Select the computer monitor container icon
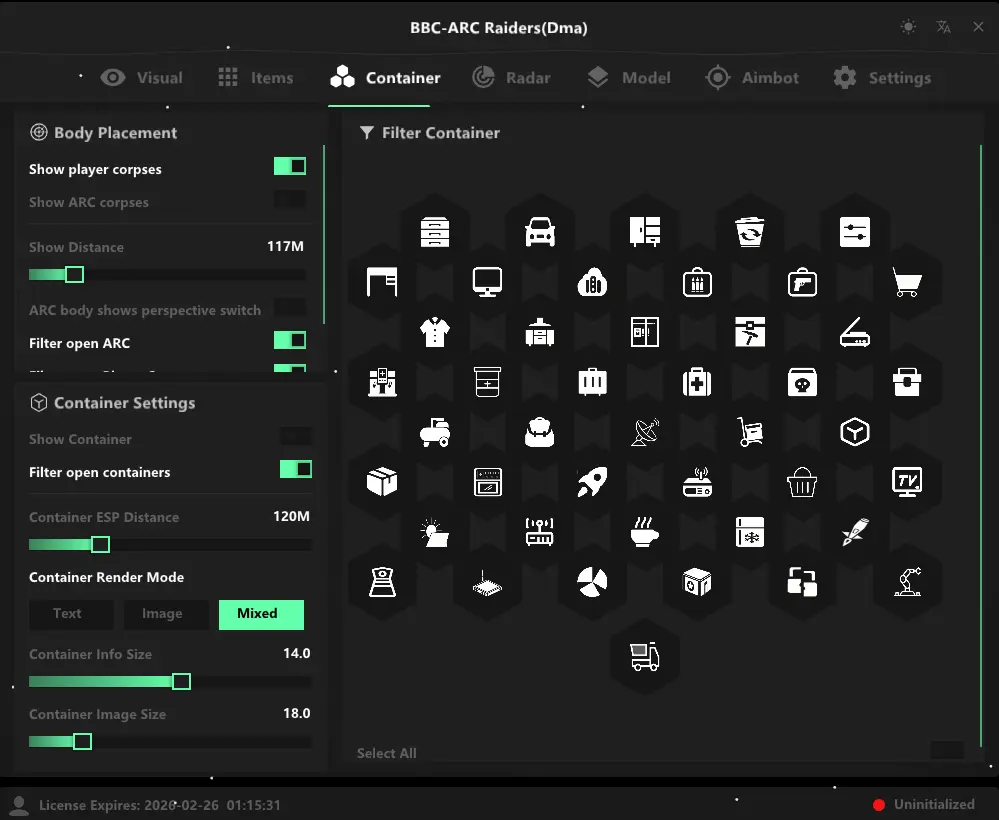The height and width of the screenshot is (820, 999). (x=487, y=283)
